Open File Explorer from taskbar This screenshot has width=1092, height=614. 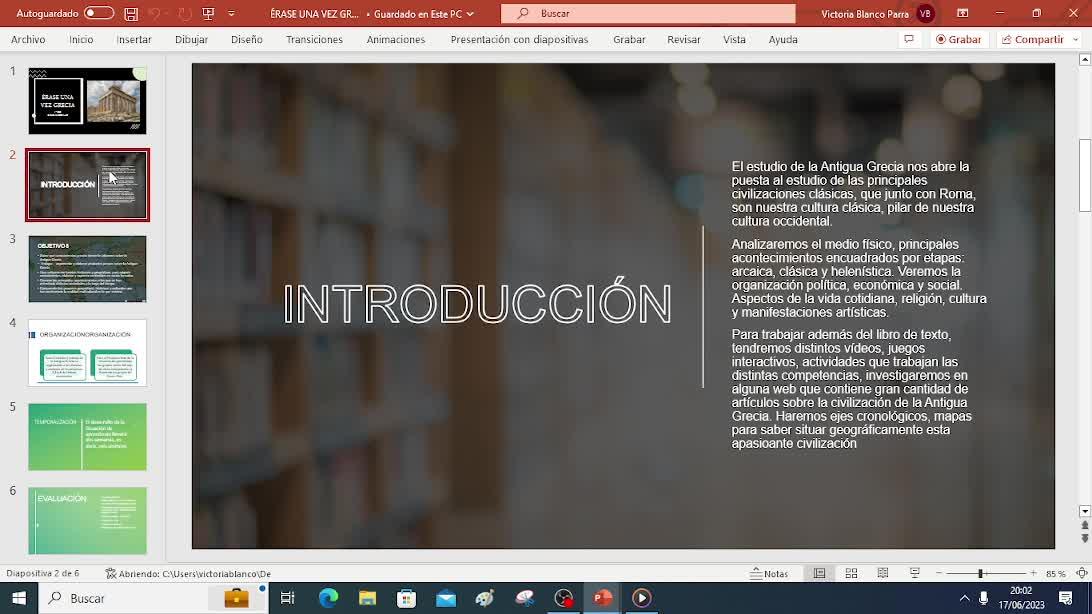point(367,598)
